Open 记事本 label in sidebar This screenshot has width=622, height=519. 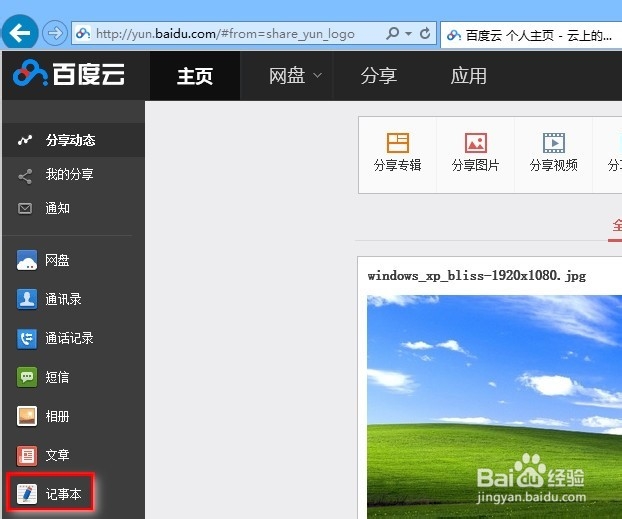coord(63,494)
